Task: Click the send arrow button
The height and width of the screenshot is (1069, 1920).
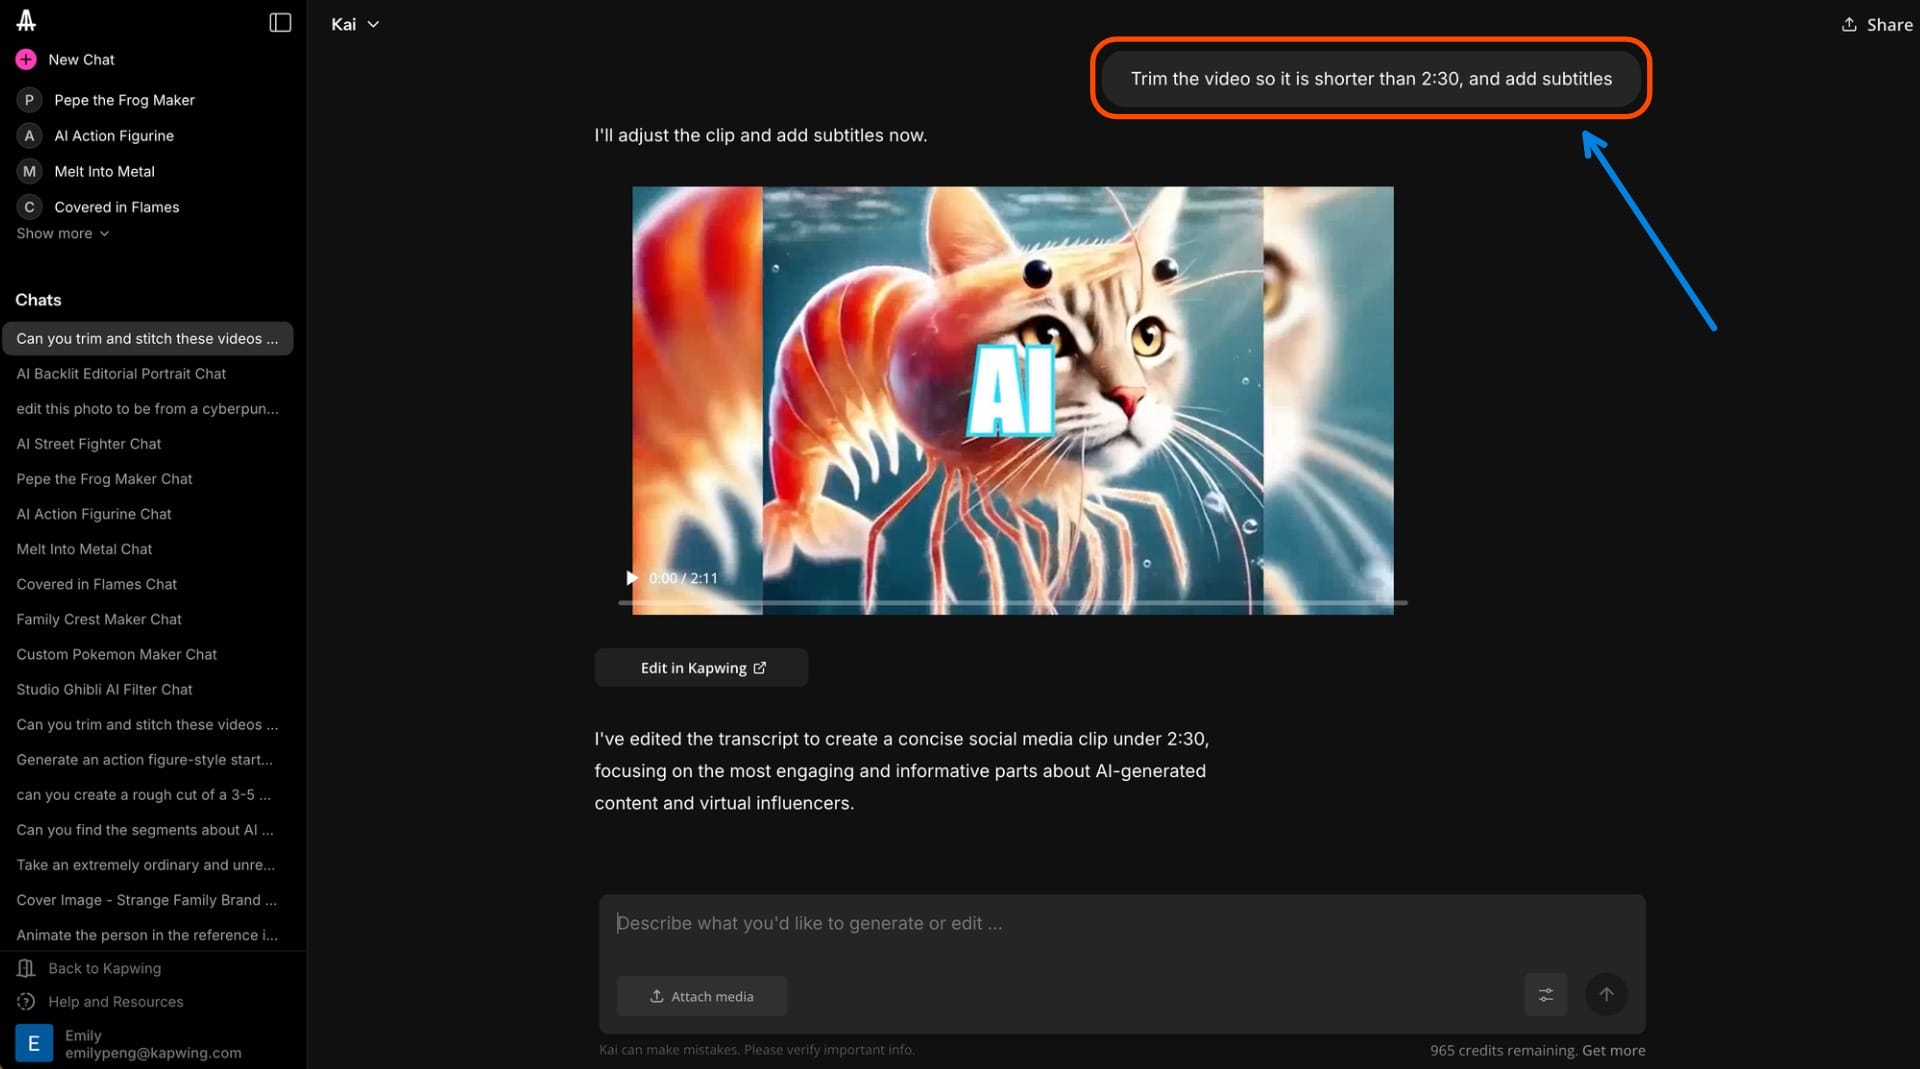Action: [1606, 994]
